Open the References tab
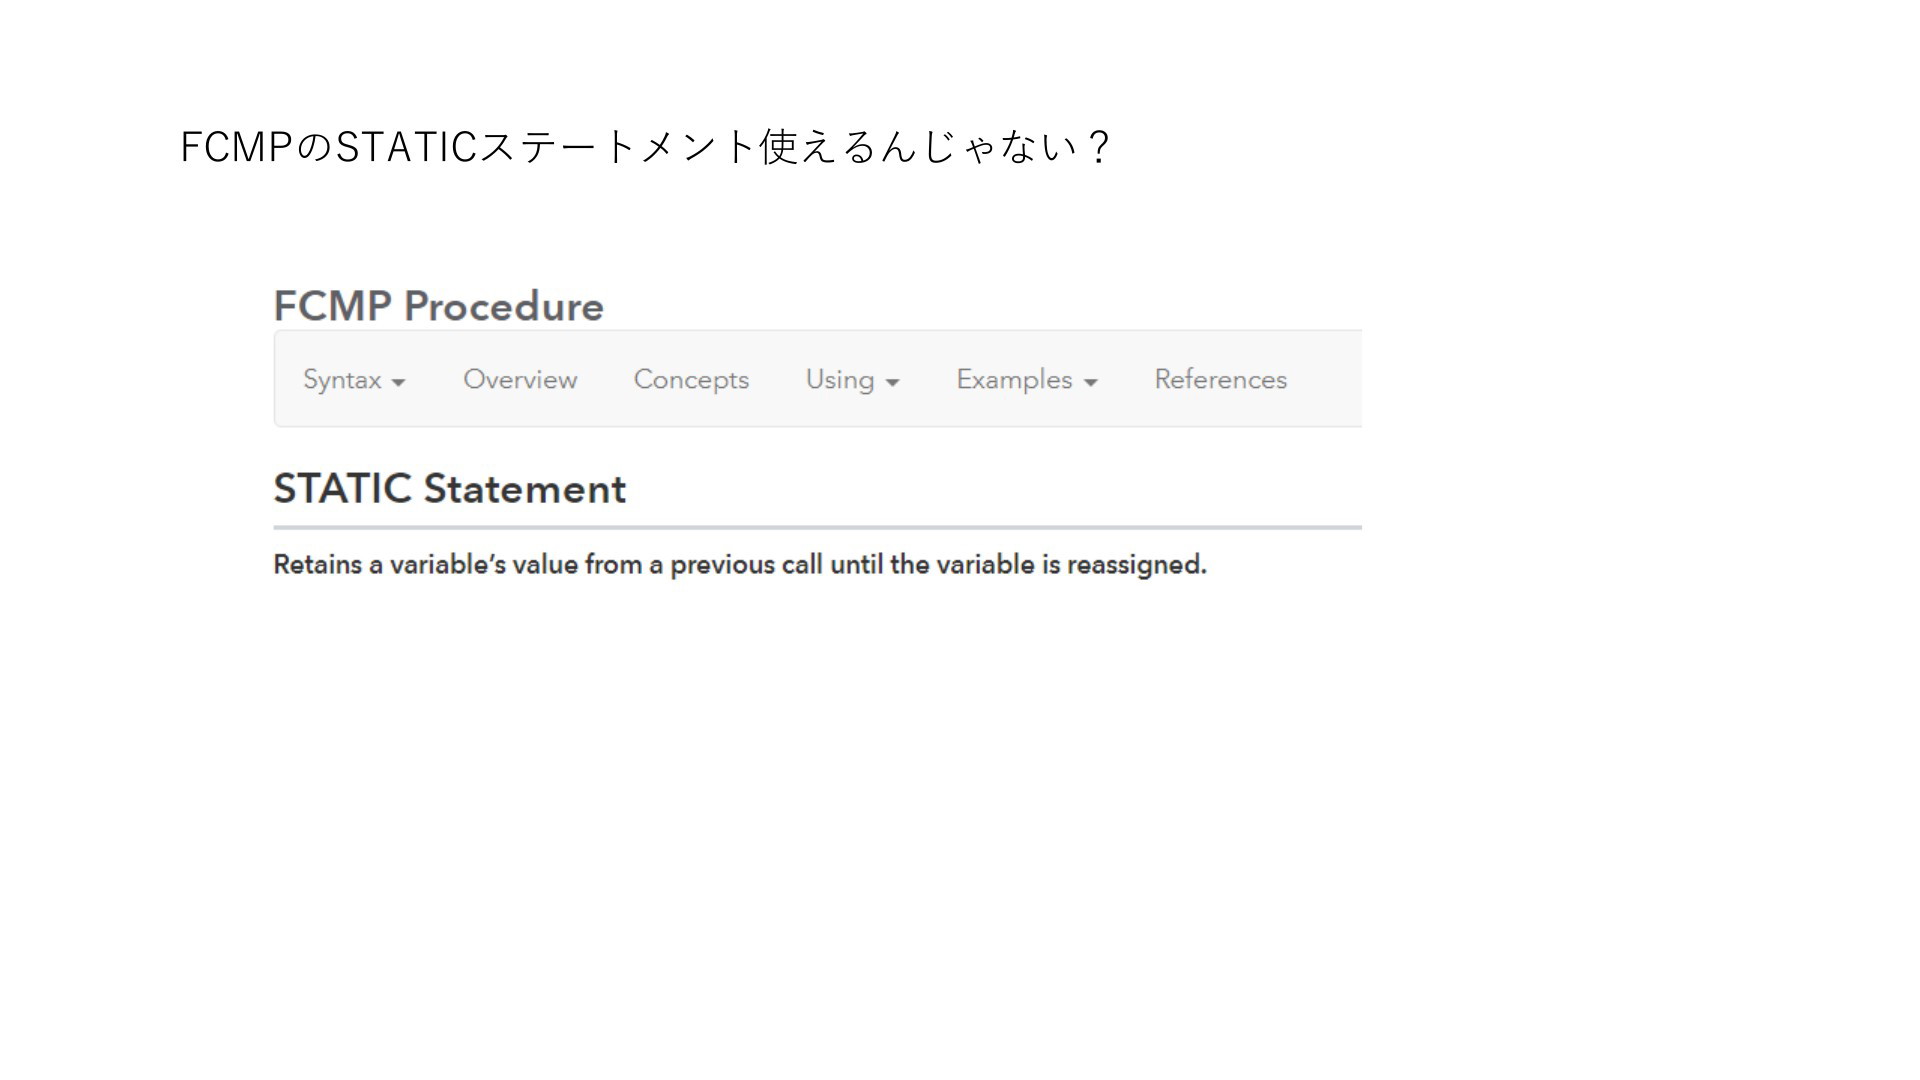 pos(1220,380)
